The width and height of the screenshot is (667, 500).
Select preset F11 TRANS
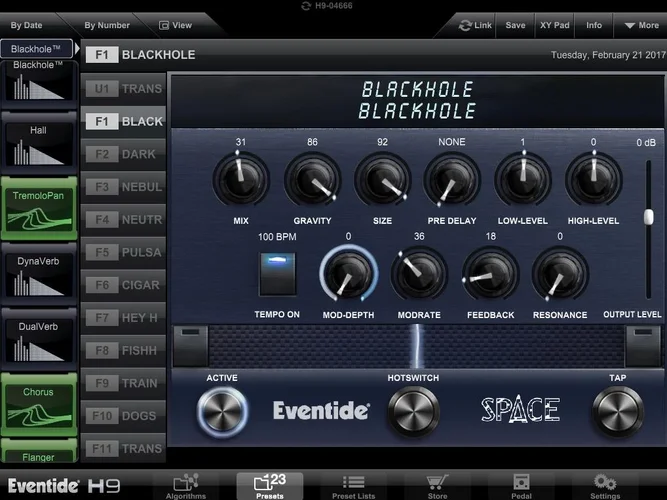(123, 449)
